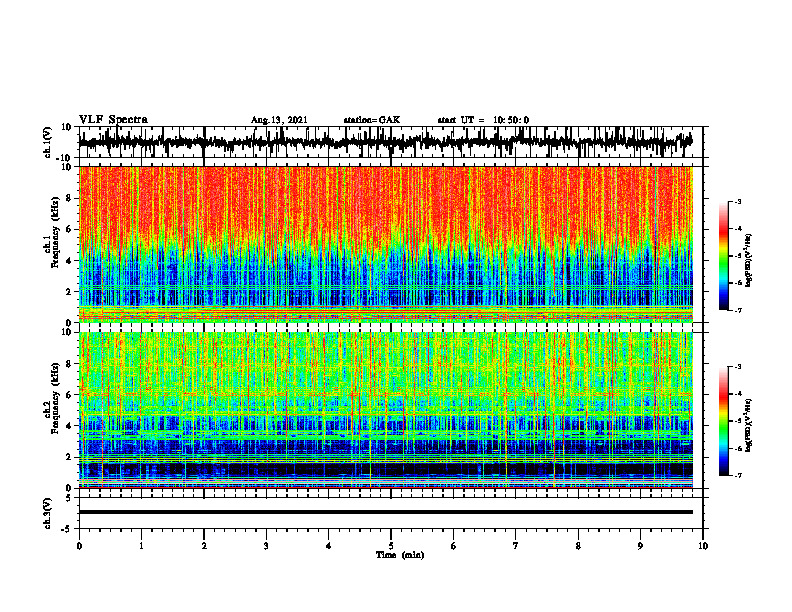The image size is (792, 612).
Task: Click the time axis tick label "0"
Action: [x=79, y=546]
